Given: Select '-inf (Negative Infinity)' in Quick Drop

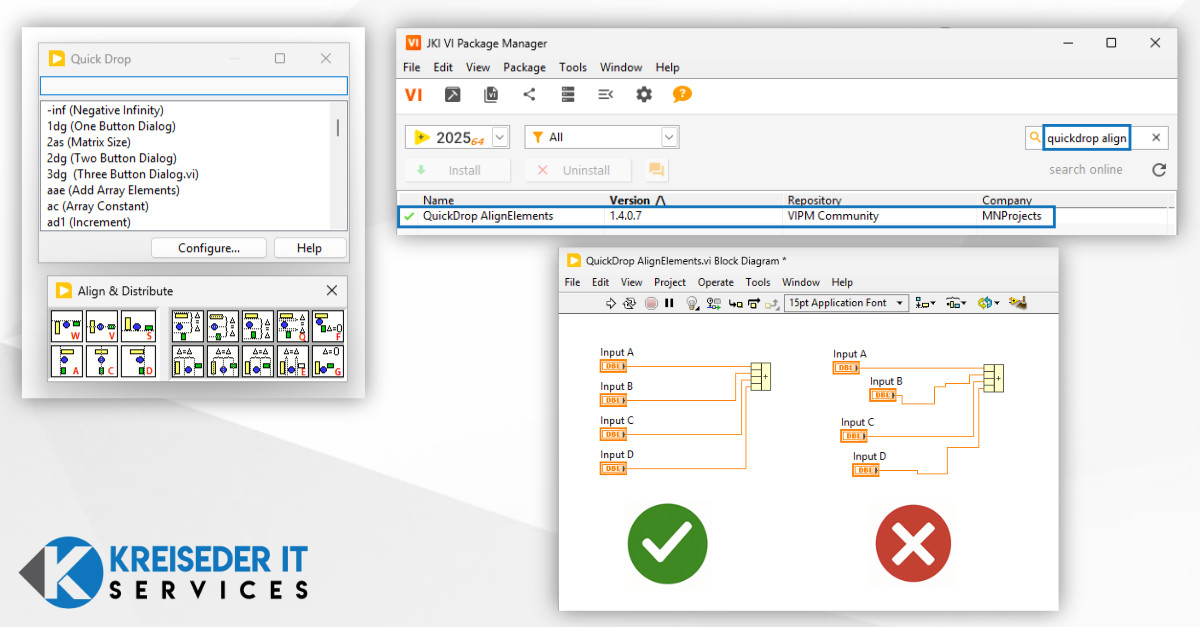Looking at the screenshot, I should [x=105, y=110].
